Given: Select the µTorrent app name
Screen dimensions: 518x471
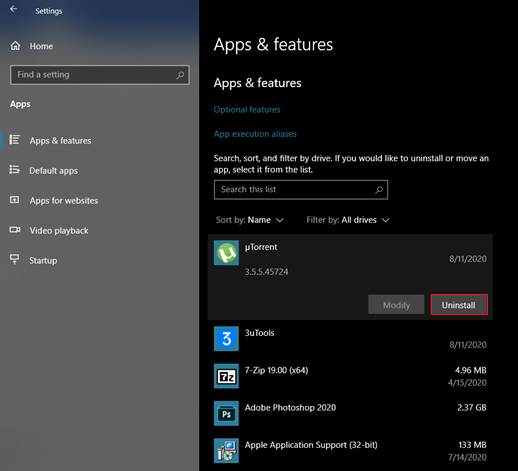Looking at the screenshot, I should pyautogui.click(x=261, y=247).
